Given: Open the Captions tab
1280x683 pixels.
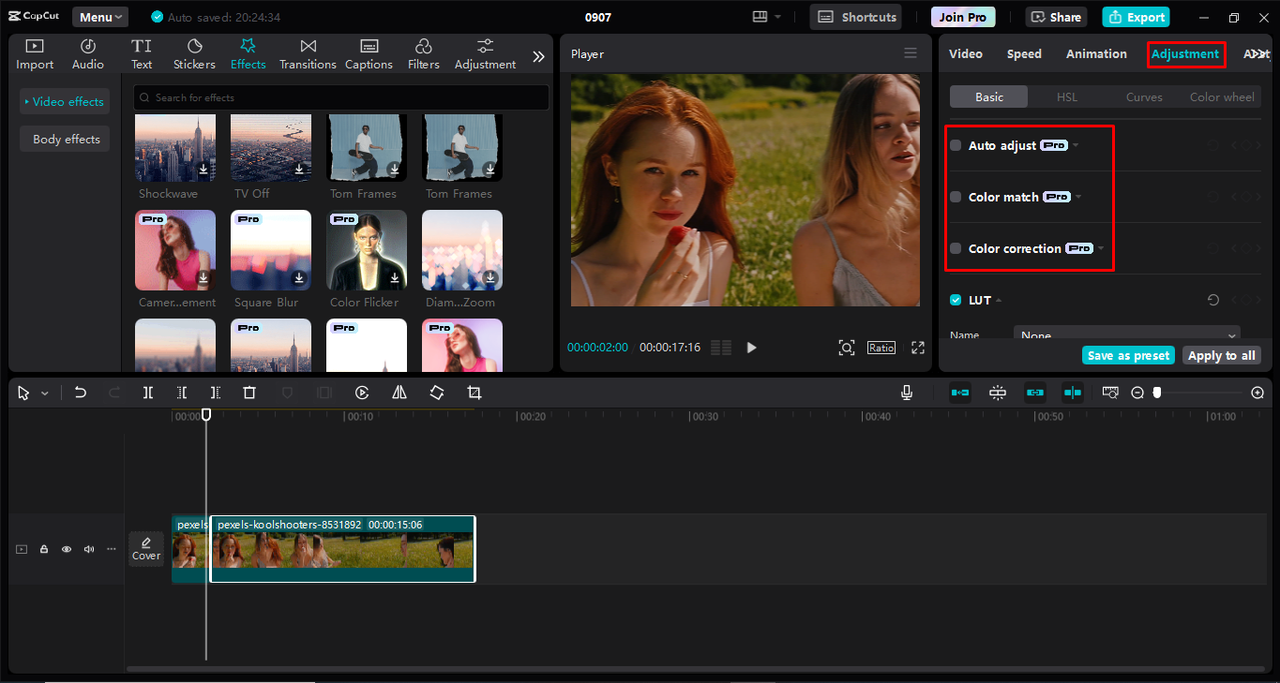Looking at the screenshot, I should pos(369,54).
